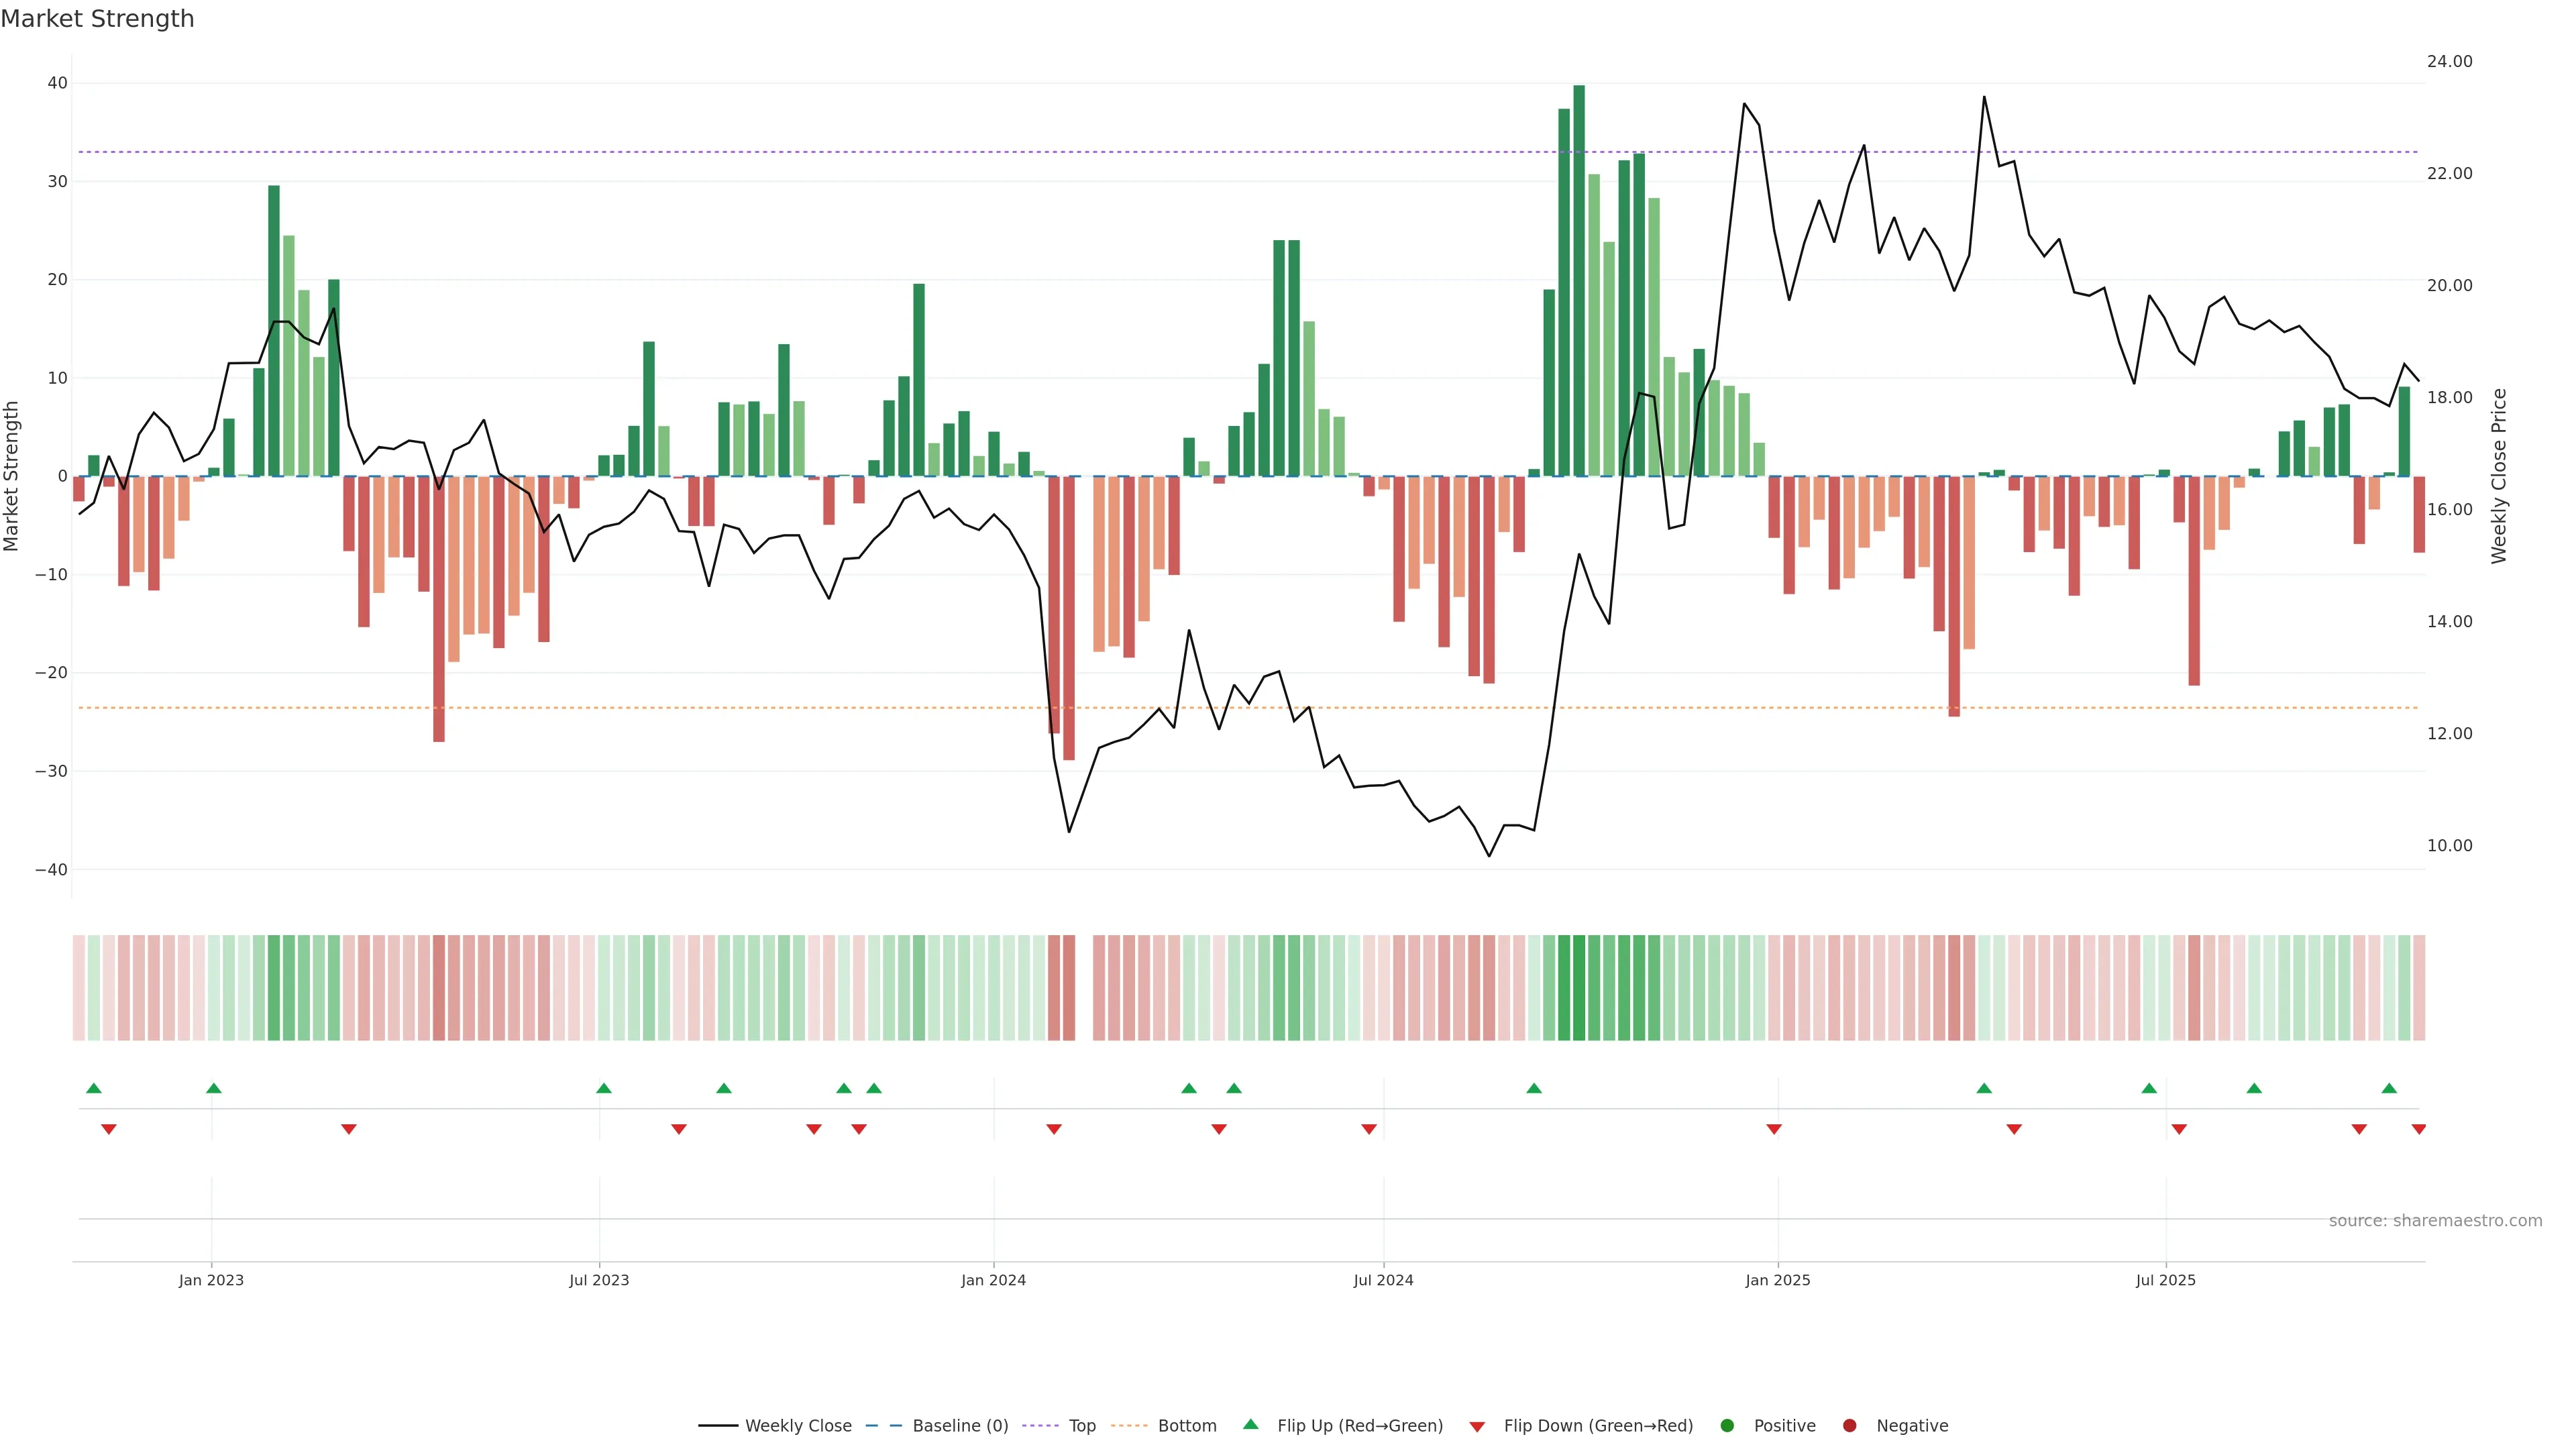Click the Jul 2025 x-axis label

pyautogui.click(x=2165, y=1280)
